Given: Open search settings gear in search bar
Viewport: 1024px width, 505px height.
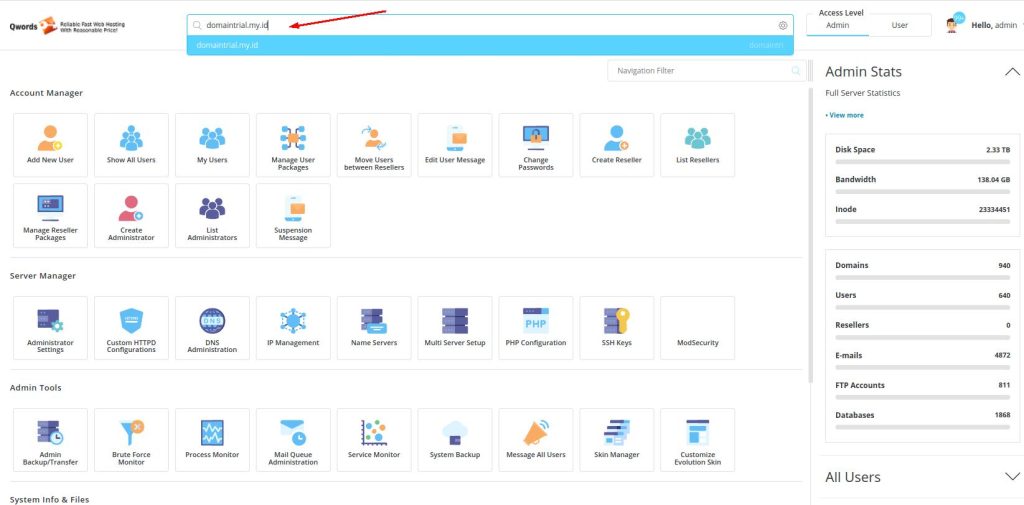Looking at the screenshot, I should (783, 25).
